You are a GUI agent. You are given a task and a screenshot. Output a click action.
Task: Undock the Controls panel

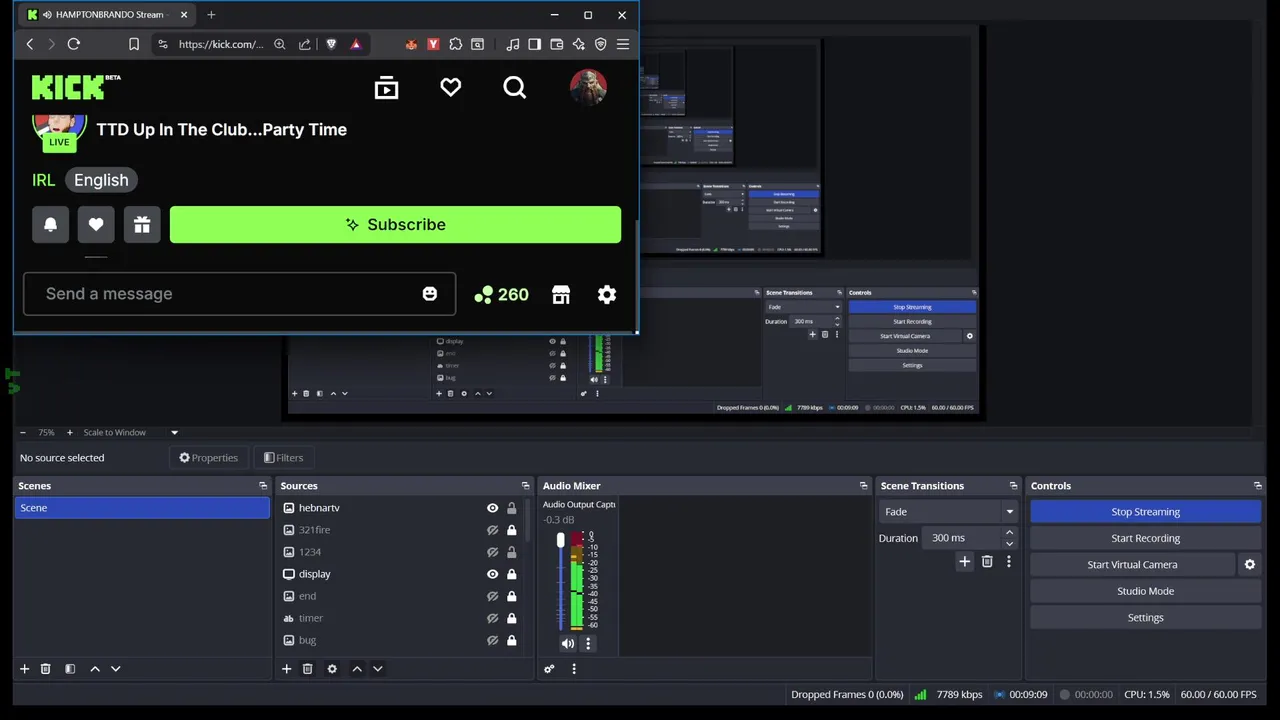1258,486
